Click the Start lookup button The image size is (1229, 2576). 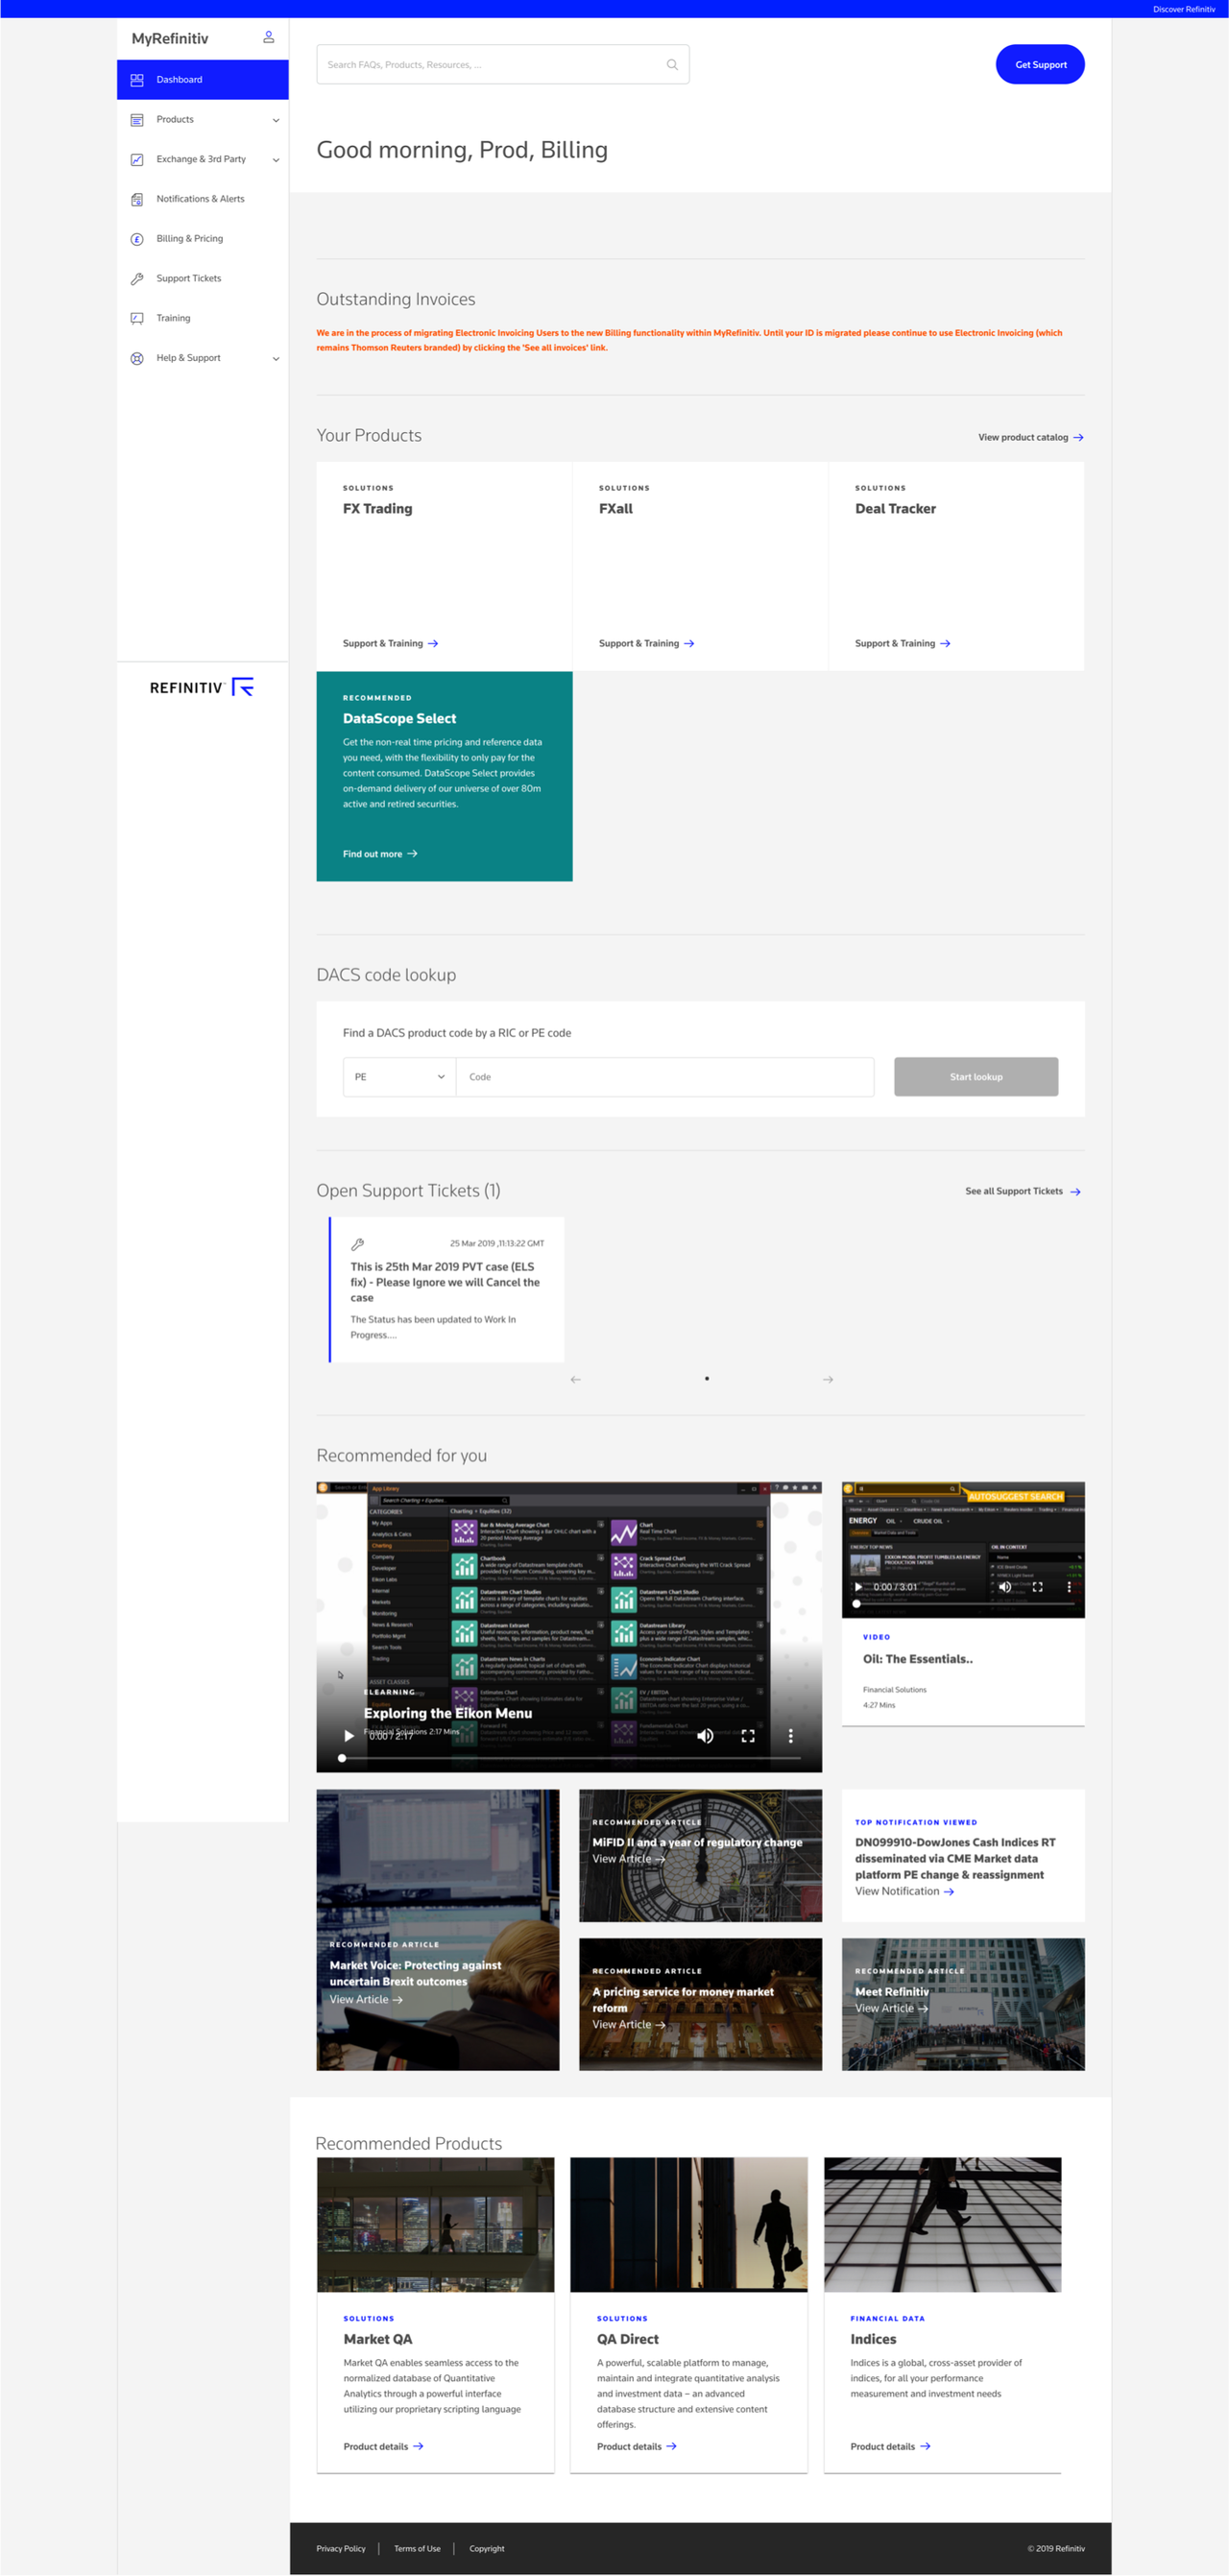point(976,1077)
